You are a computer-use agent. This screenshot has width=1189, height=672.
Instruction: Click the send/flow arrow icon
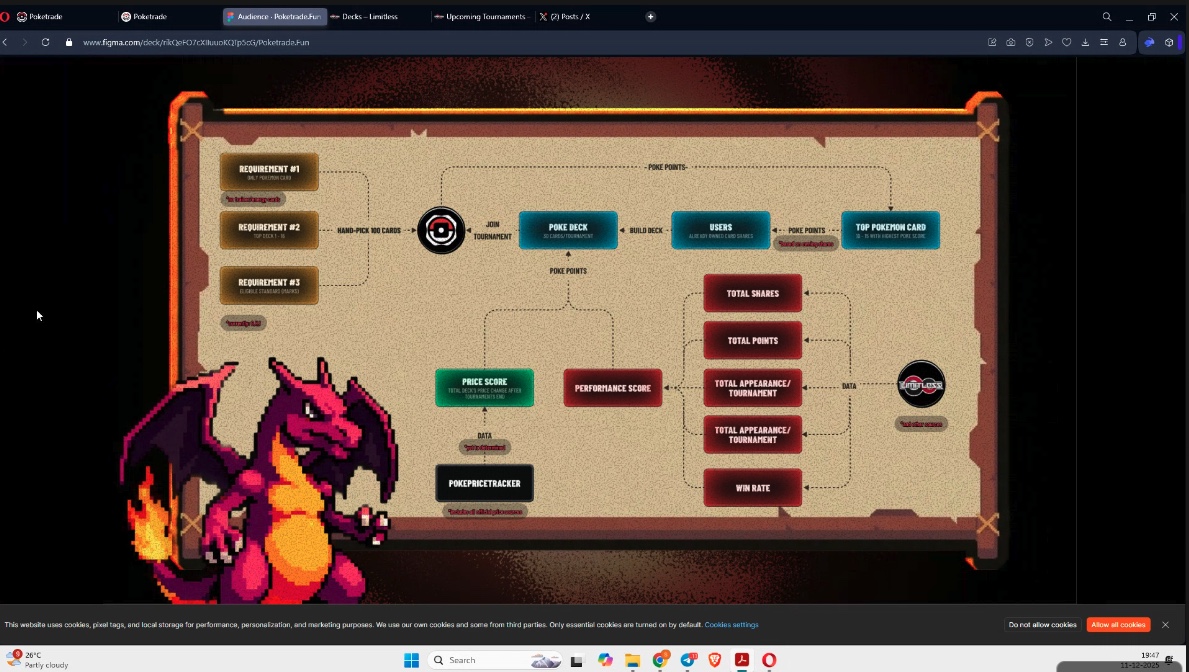(1048, 42)
